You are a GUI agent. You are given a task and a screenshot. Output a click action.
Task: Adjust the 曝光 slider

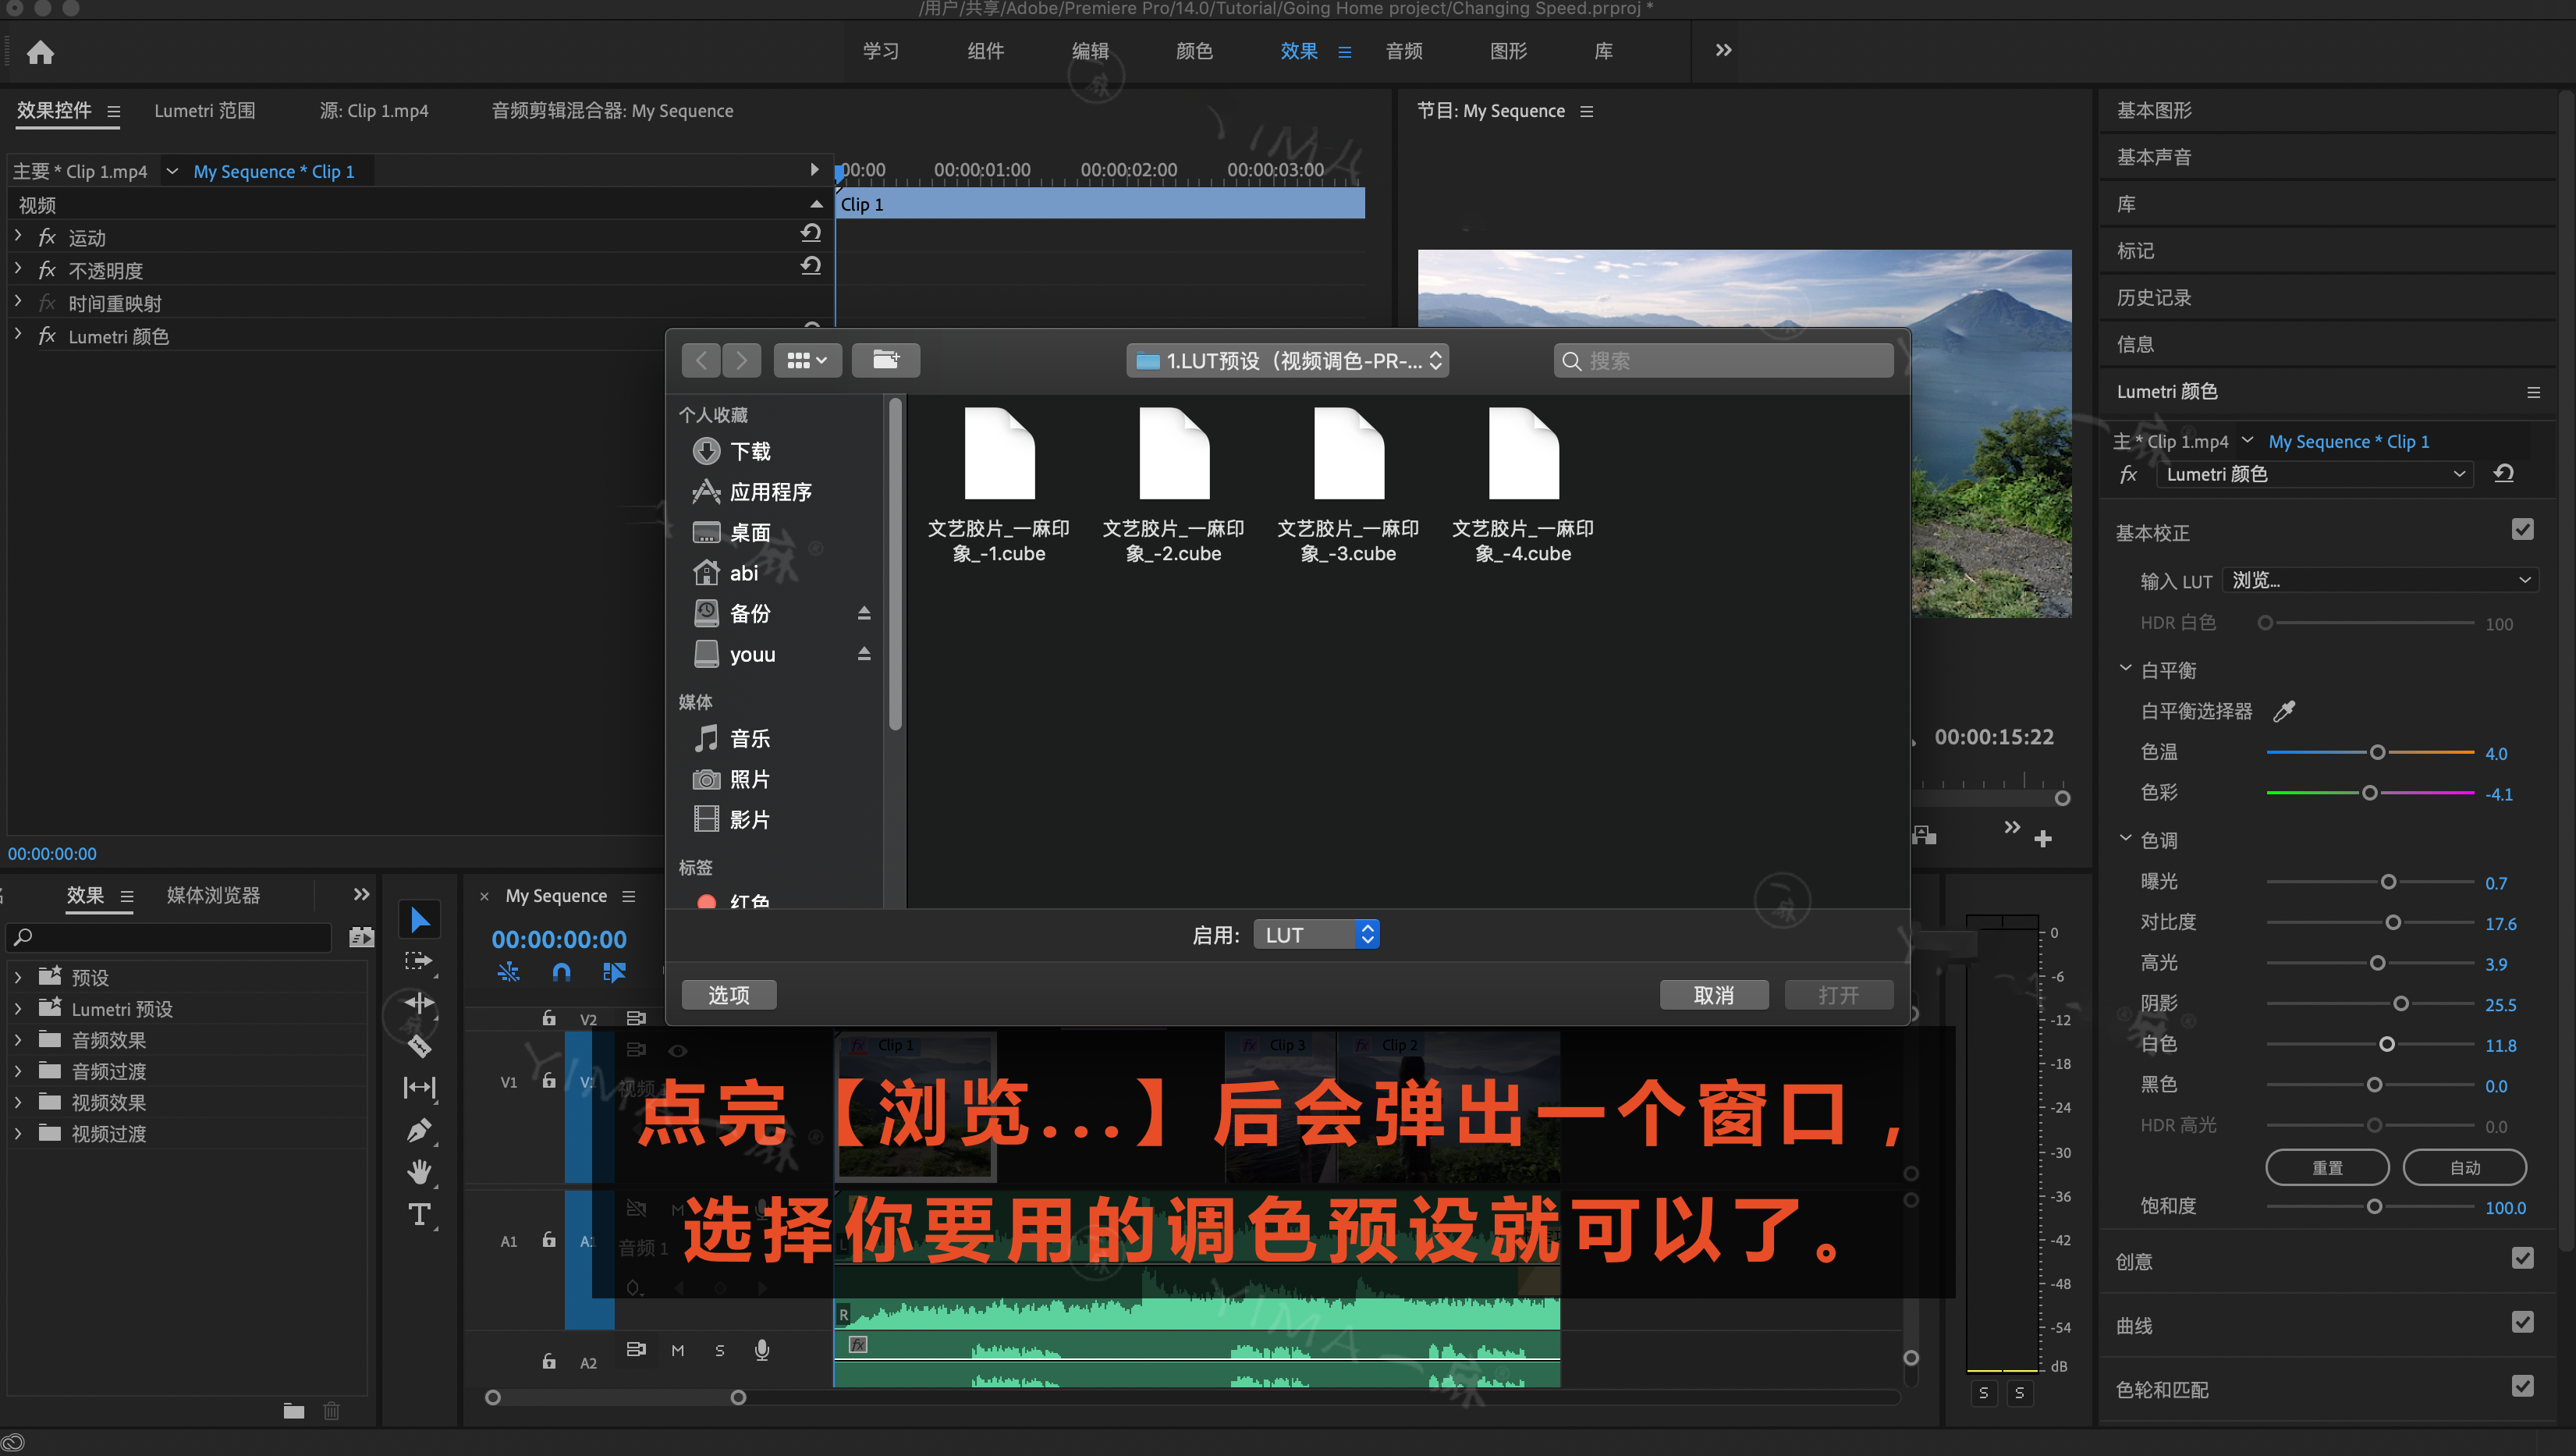tap(2388, 882)
